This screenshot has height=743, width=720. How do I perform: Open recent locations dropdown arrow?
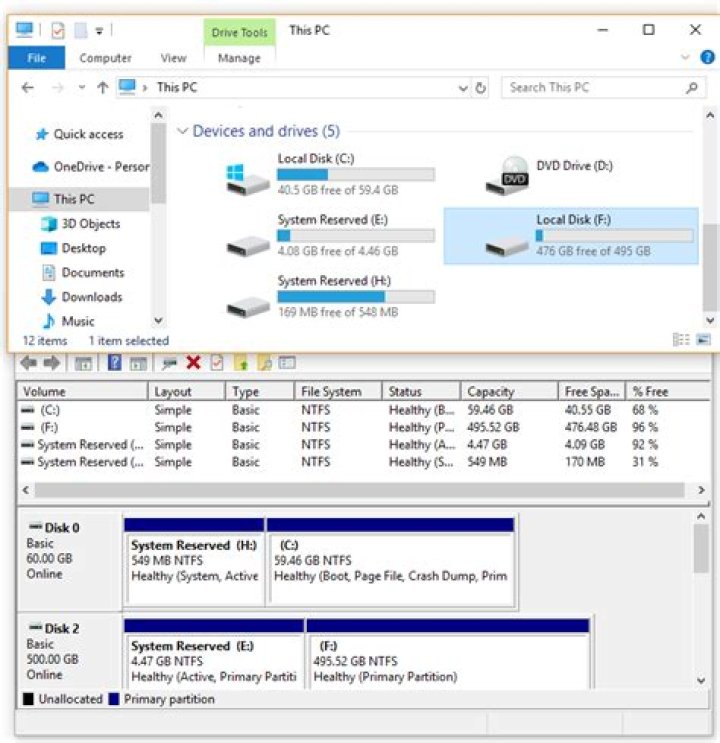82,88
